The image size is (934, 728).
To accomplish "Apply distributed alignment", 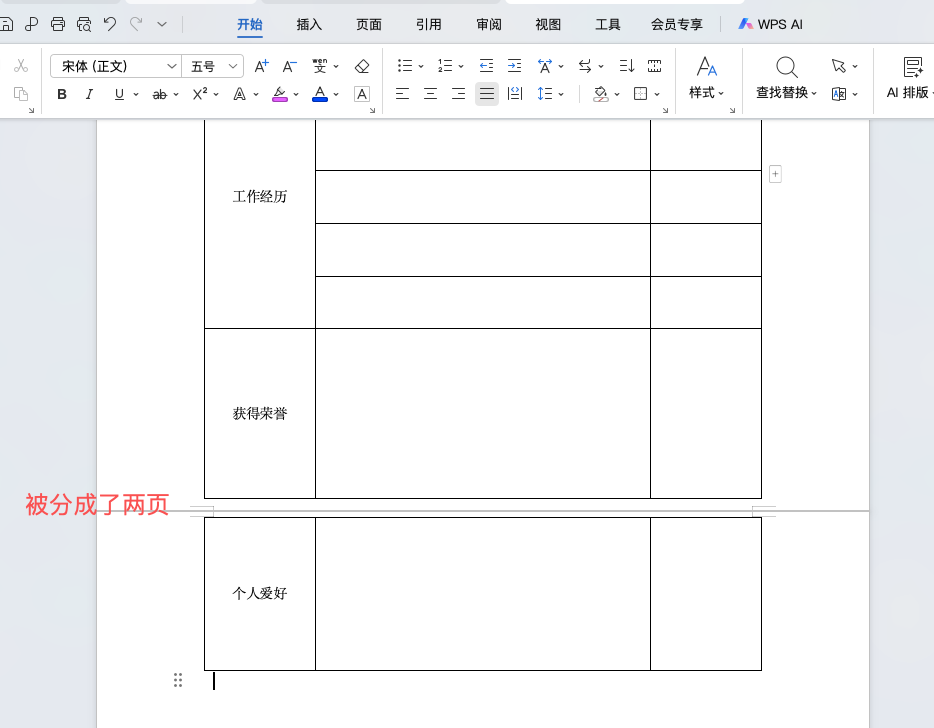I will tap(515, 94).
